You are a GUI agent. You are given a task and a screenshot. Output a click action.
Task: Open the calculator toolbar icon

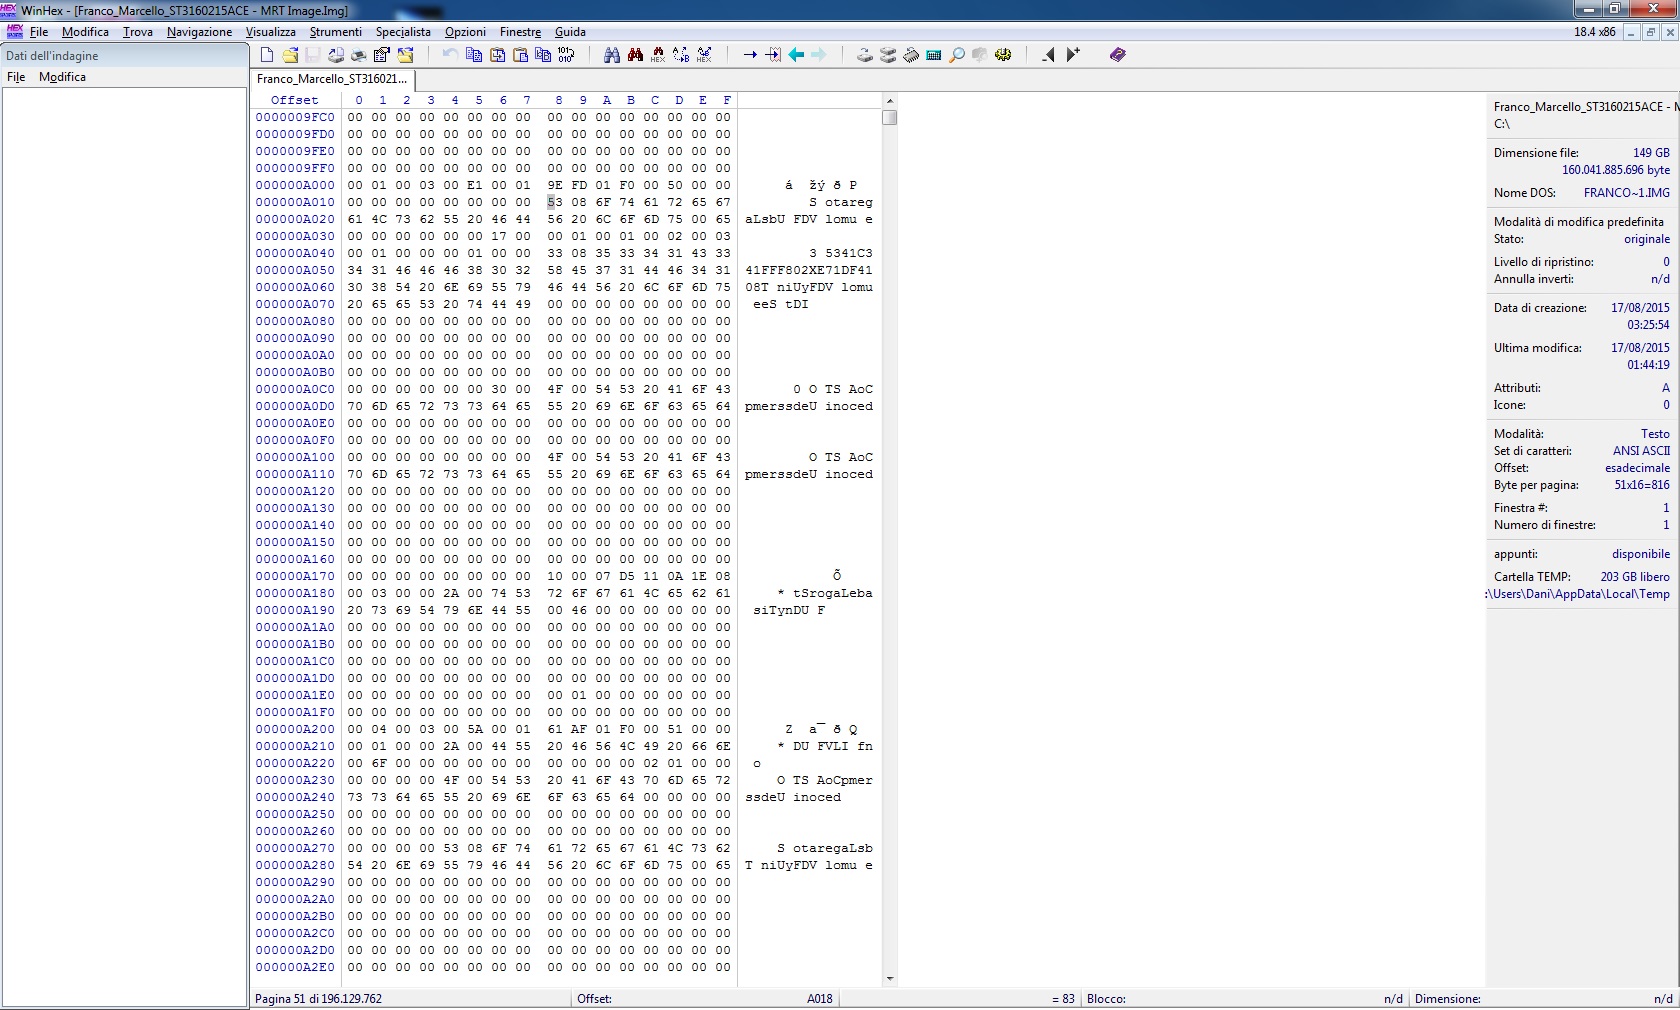click(934, 55)
